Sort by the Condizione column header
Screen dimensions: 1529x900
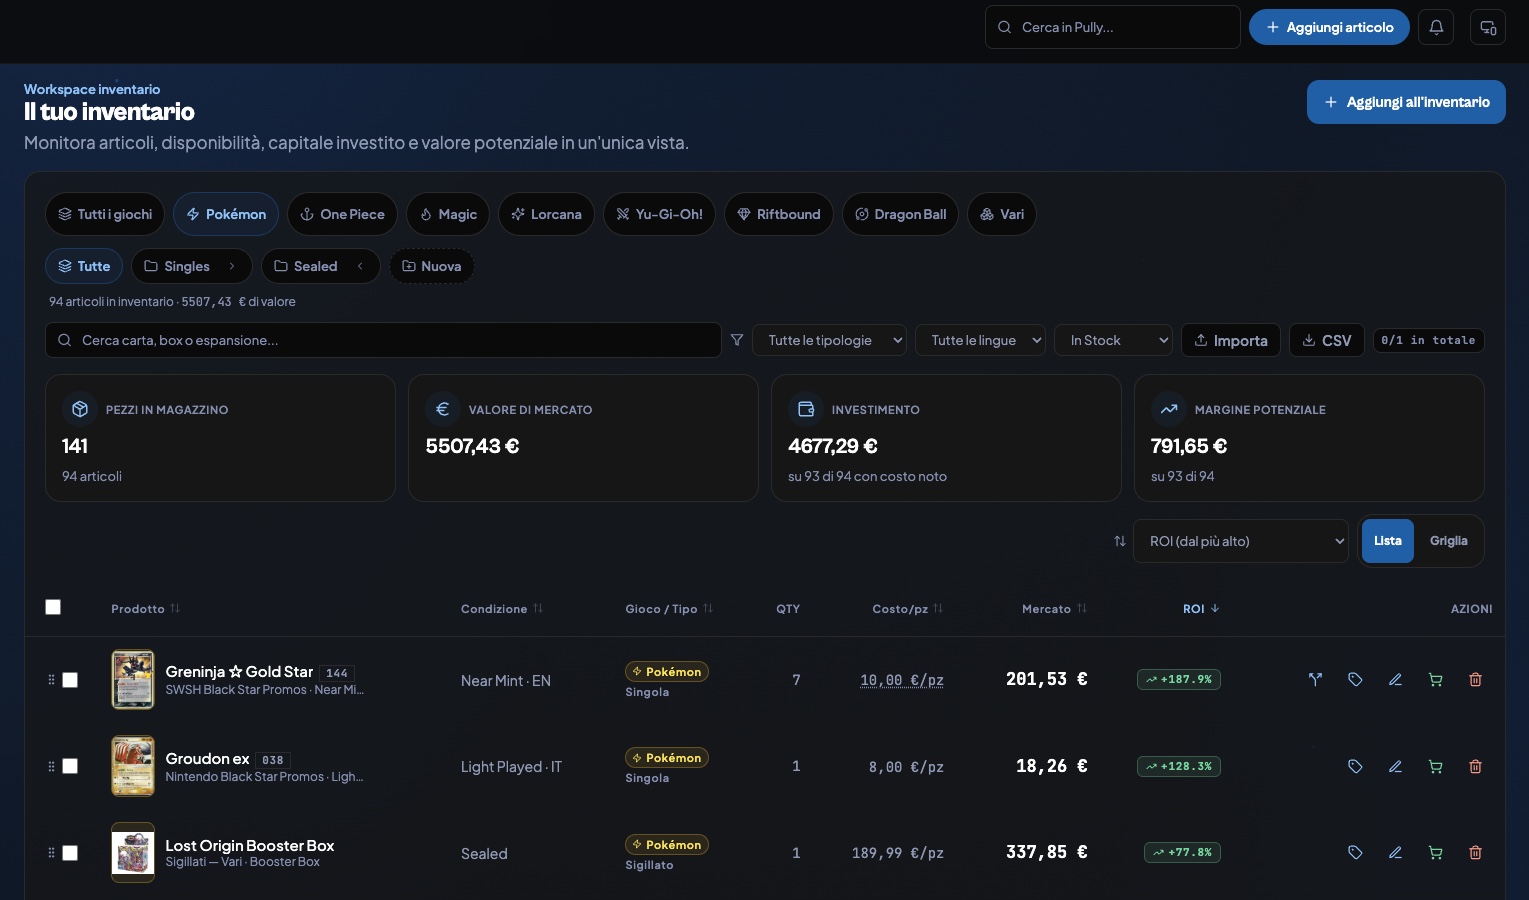click(x=502, y=609)
